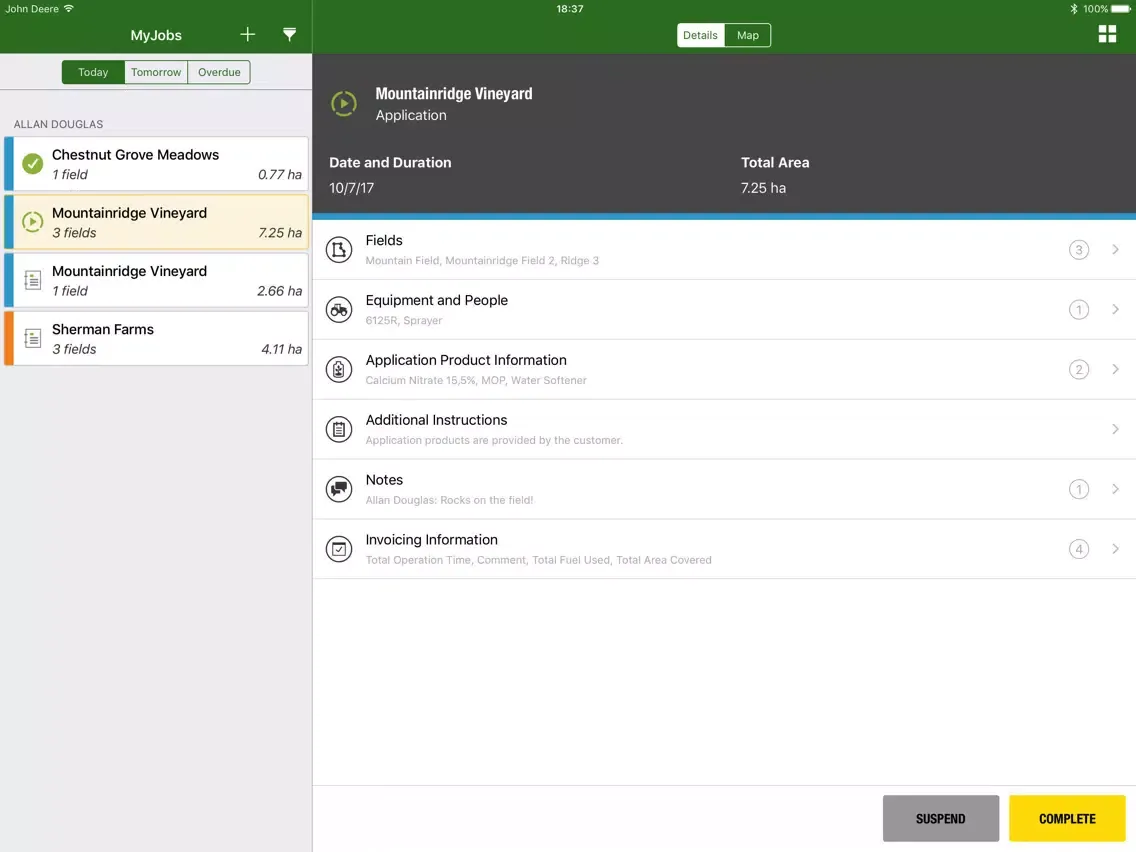Click the battery indicator in status bar
This screenshot has height=852, width=1136.
click(1121, 9)
